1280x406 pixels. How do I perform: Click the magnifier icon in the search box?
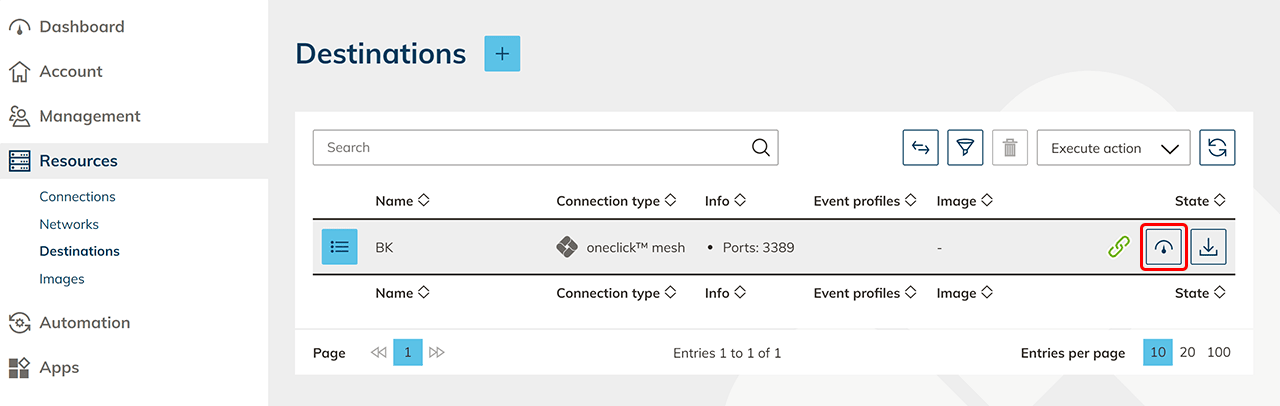(761, 148)
